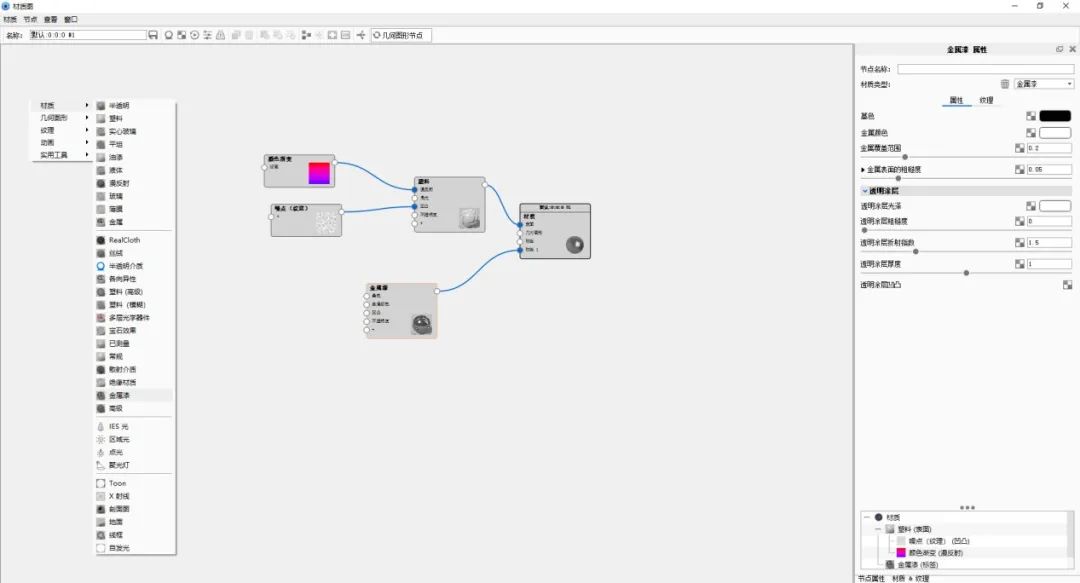Image resolution: width=1080 pixels, height=583 pixels.
Task: Click the save material icon beside the name field
Action: coord(153,35)
